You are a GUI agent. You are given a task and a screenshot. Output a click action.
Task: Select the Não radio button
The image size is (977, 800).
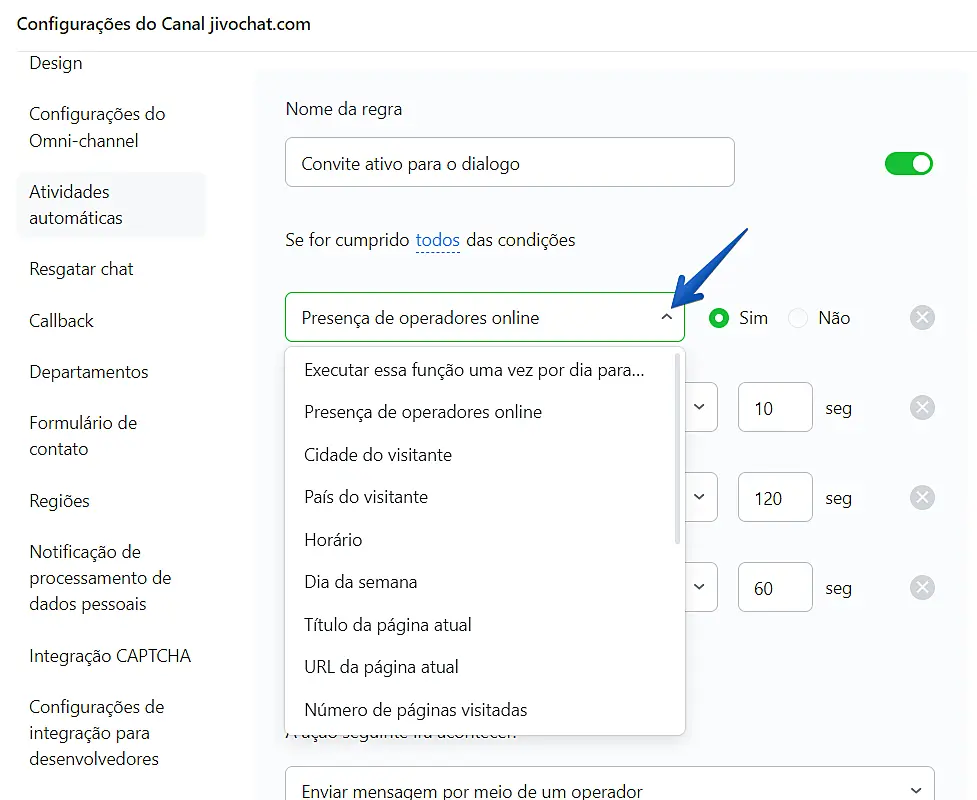tap(798, 318)
